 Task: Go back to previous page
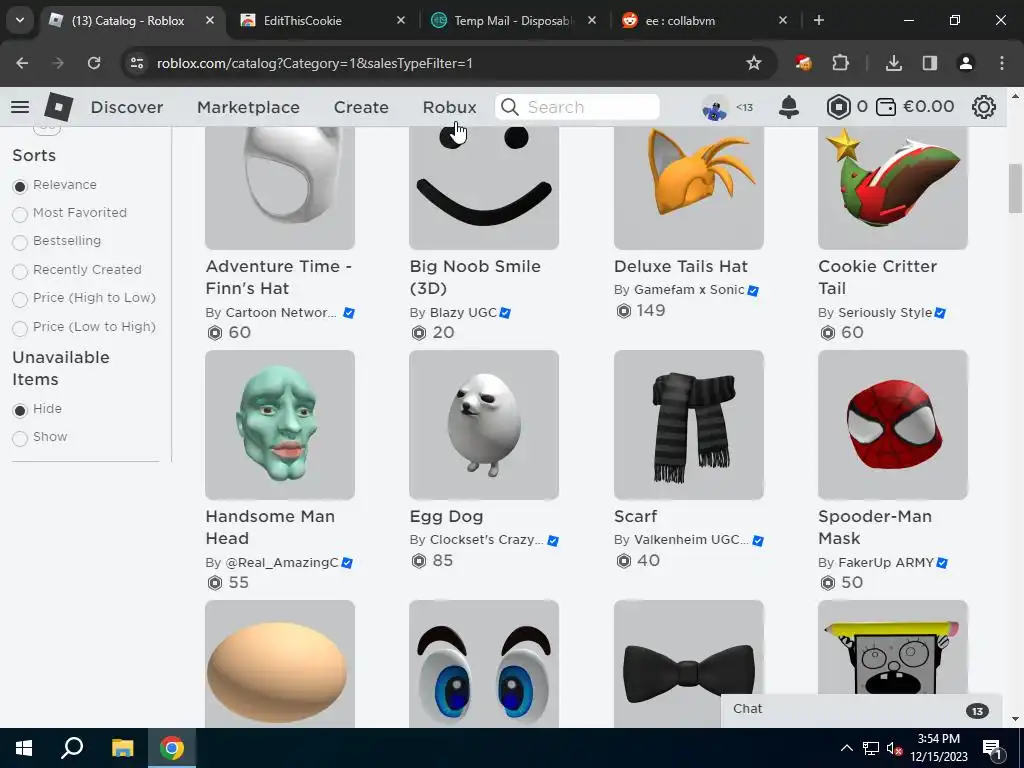(22, 63)
